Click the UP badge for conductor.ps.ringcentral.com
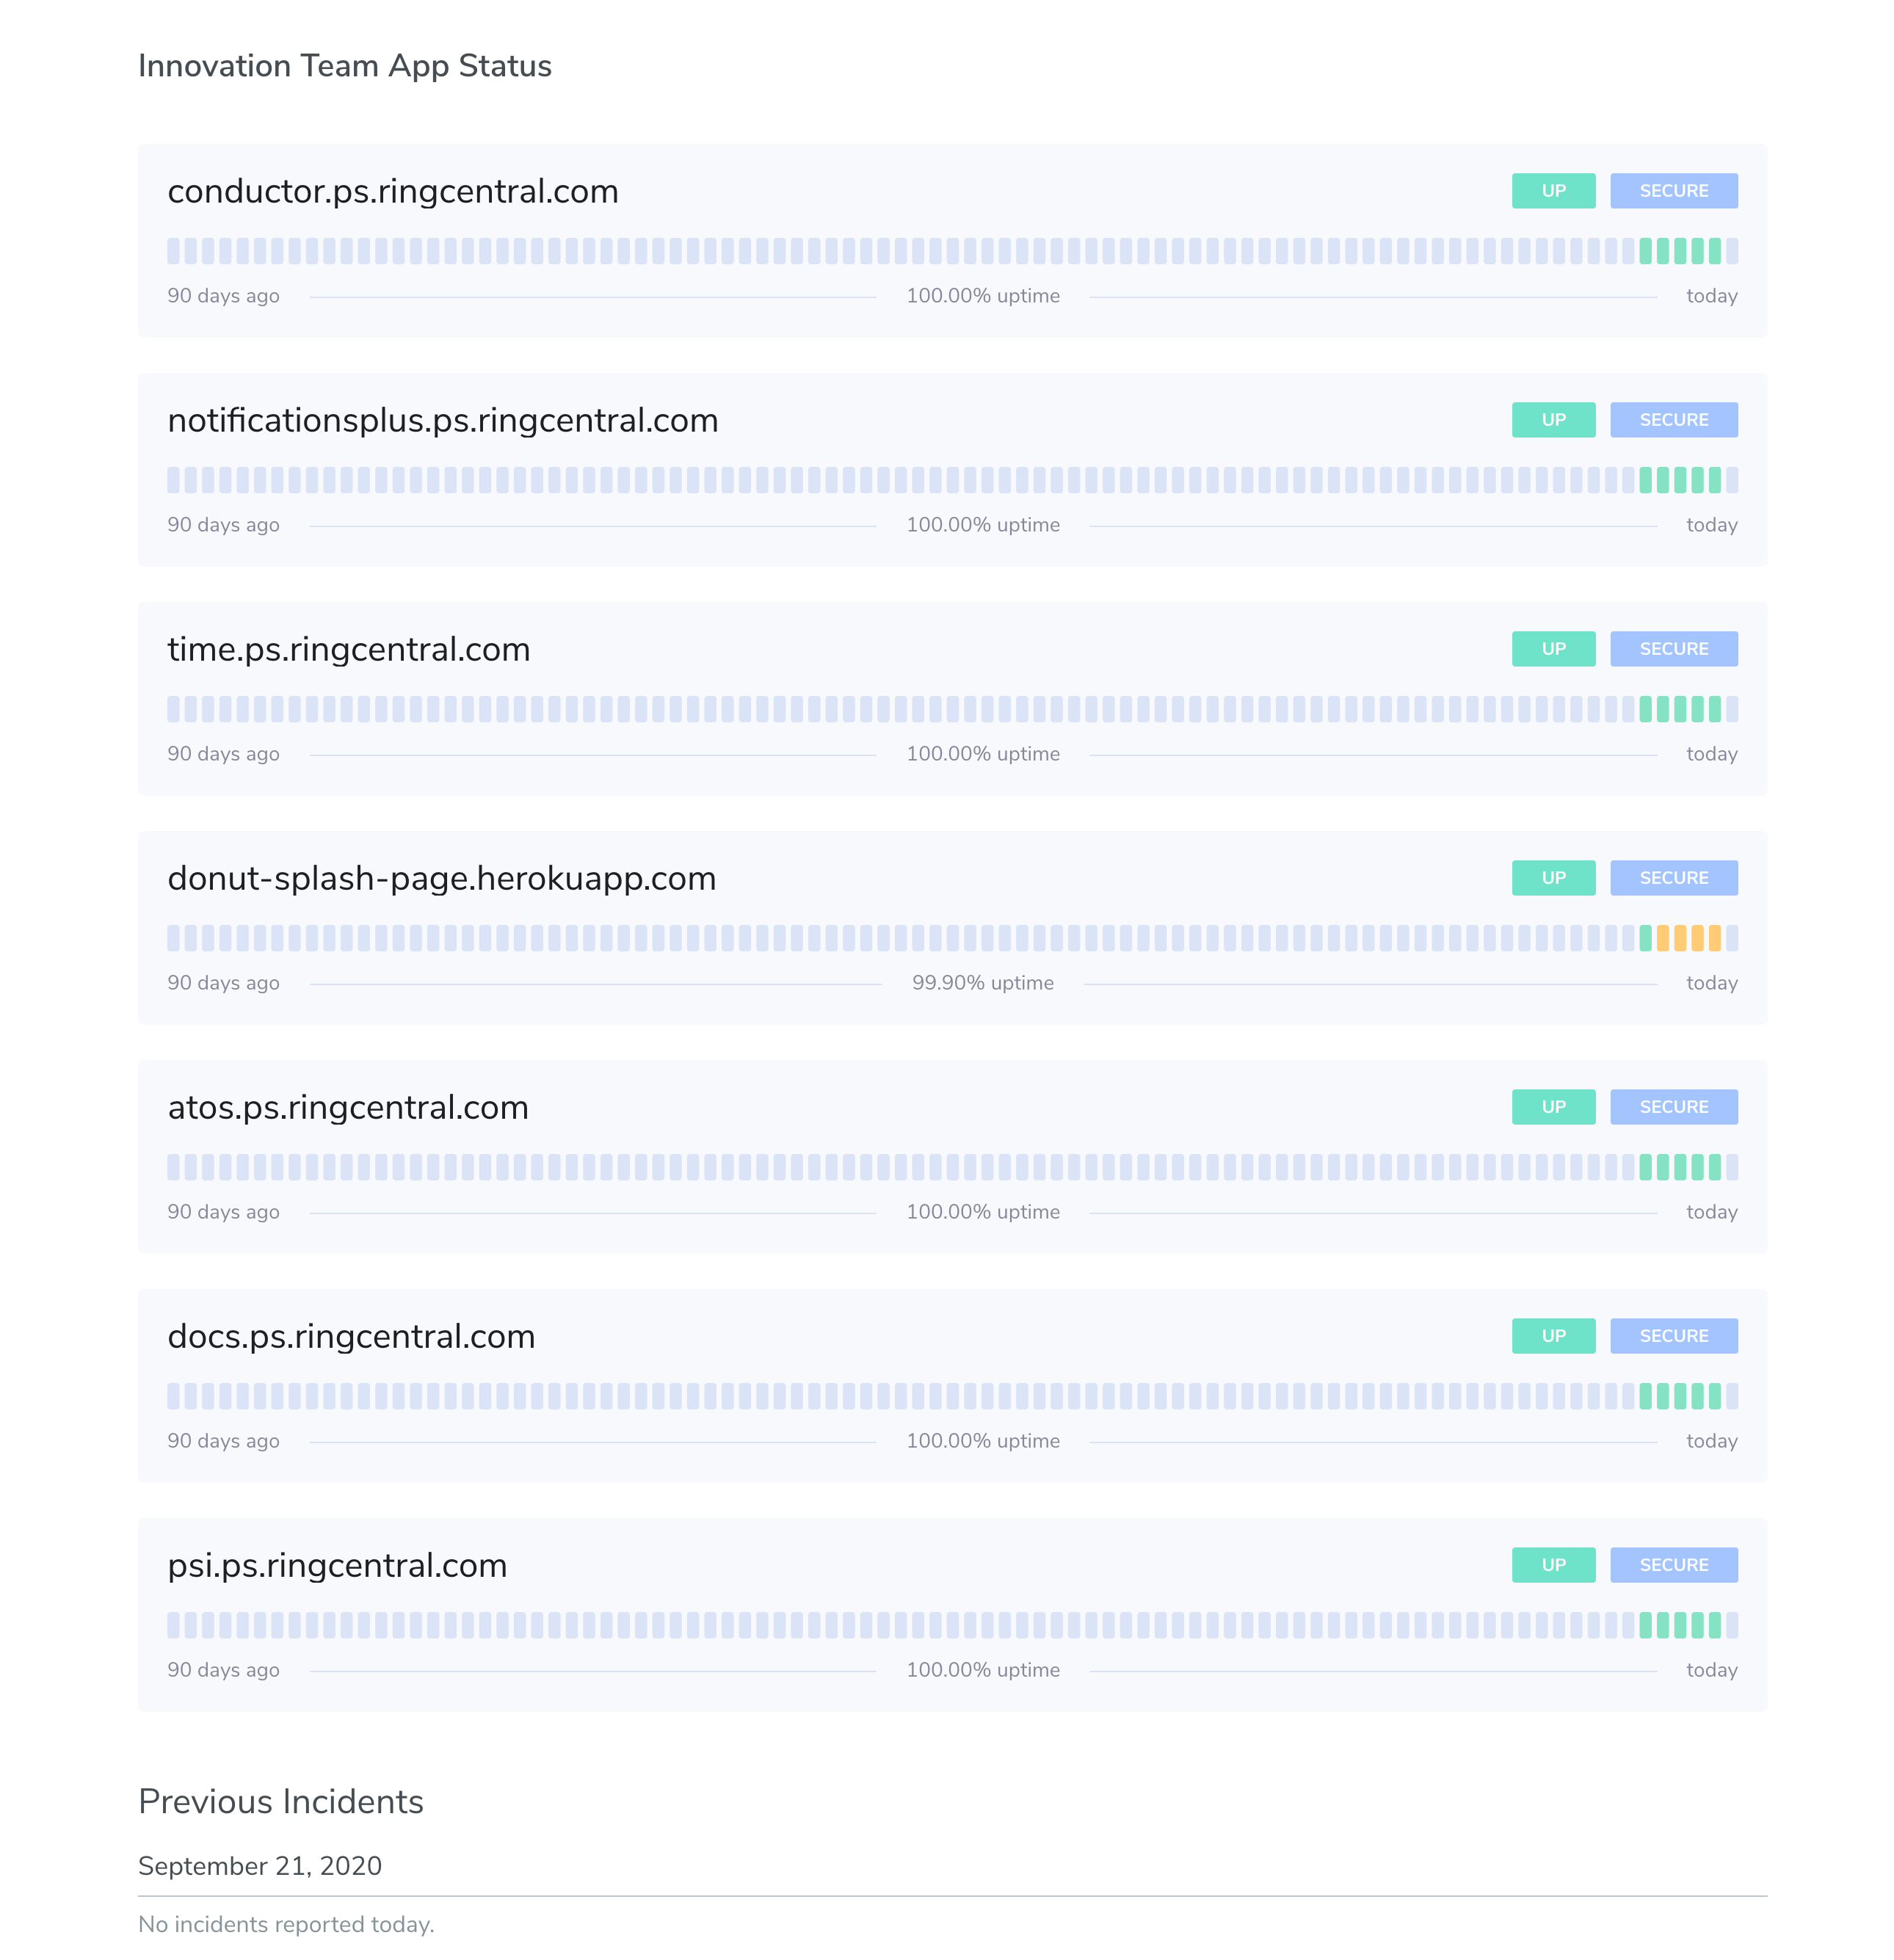The image size is (1894, 1960). pos(1553,190)
